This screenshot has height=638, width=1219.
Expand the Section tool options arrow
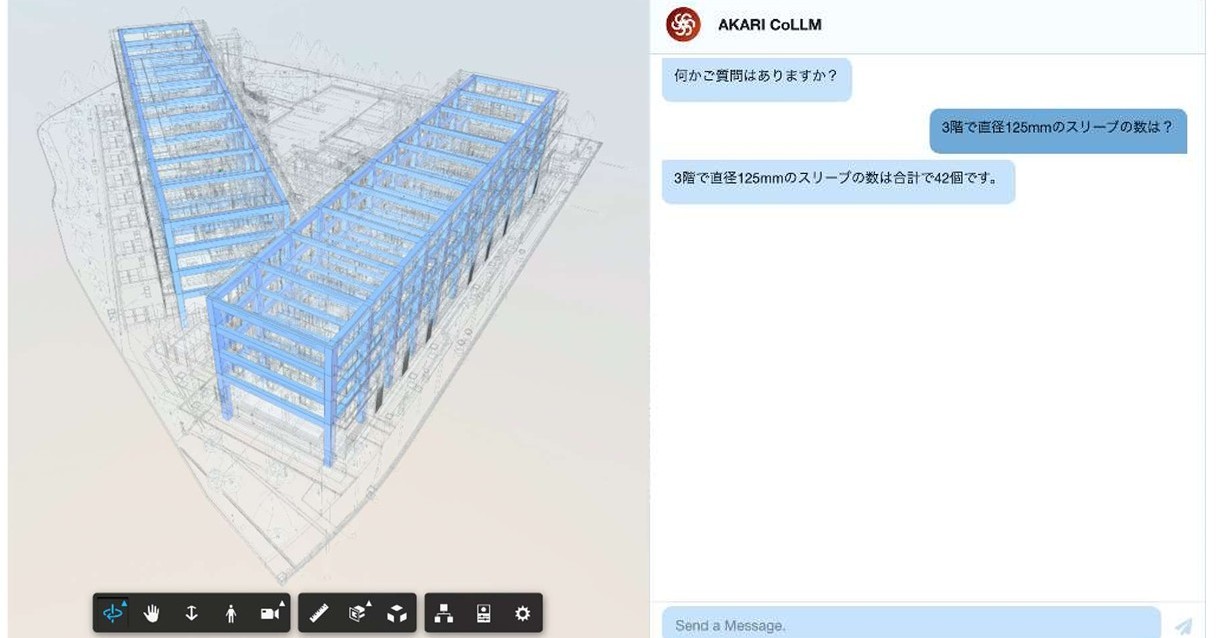click(369, 604)
